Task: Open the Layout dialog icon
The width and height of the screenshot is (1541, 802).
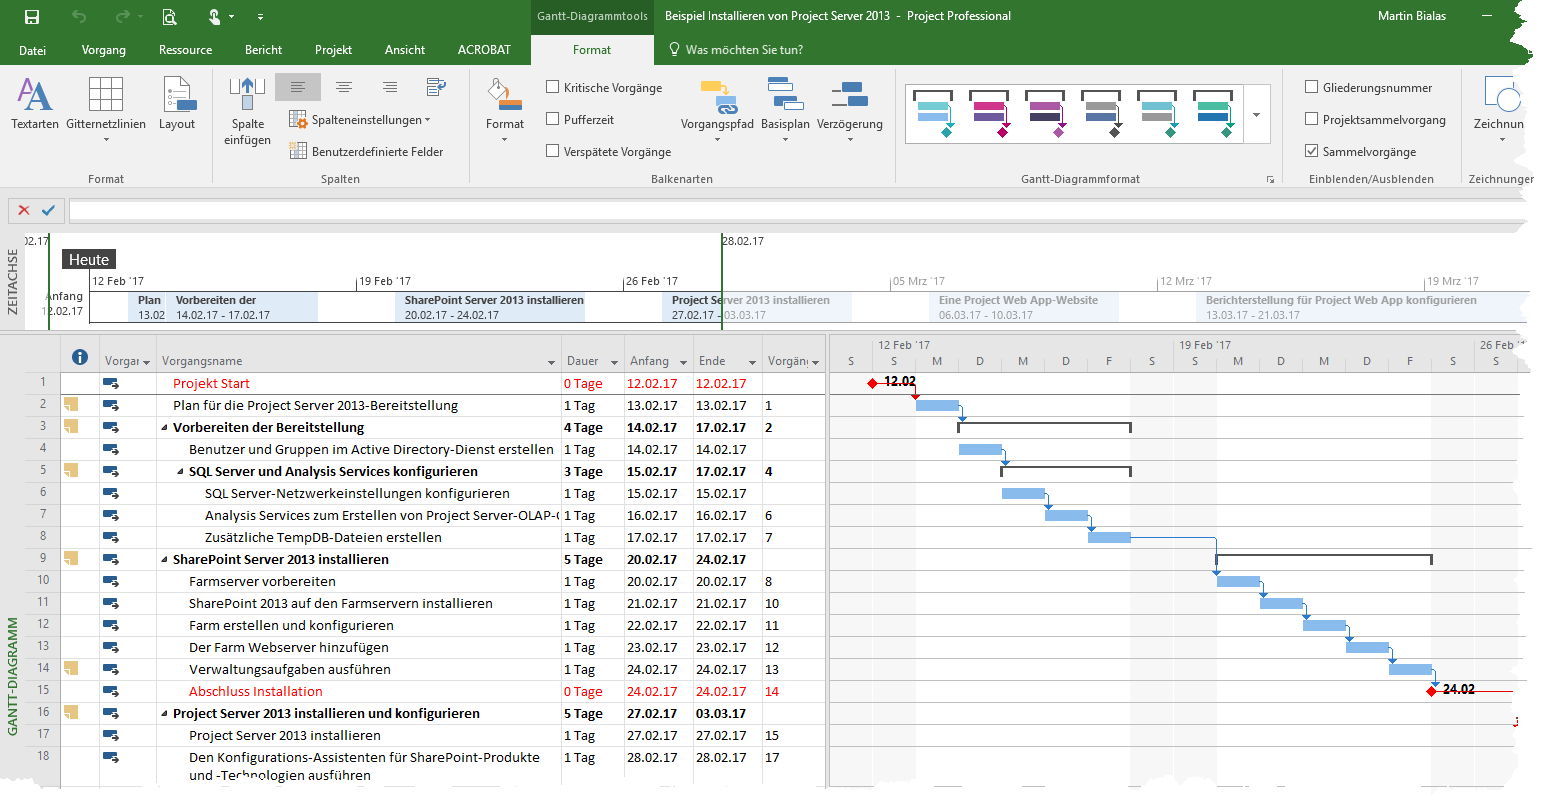Action: click(x=177, y=104)
